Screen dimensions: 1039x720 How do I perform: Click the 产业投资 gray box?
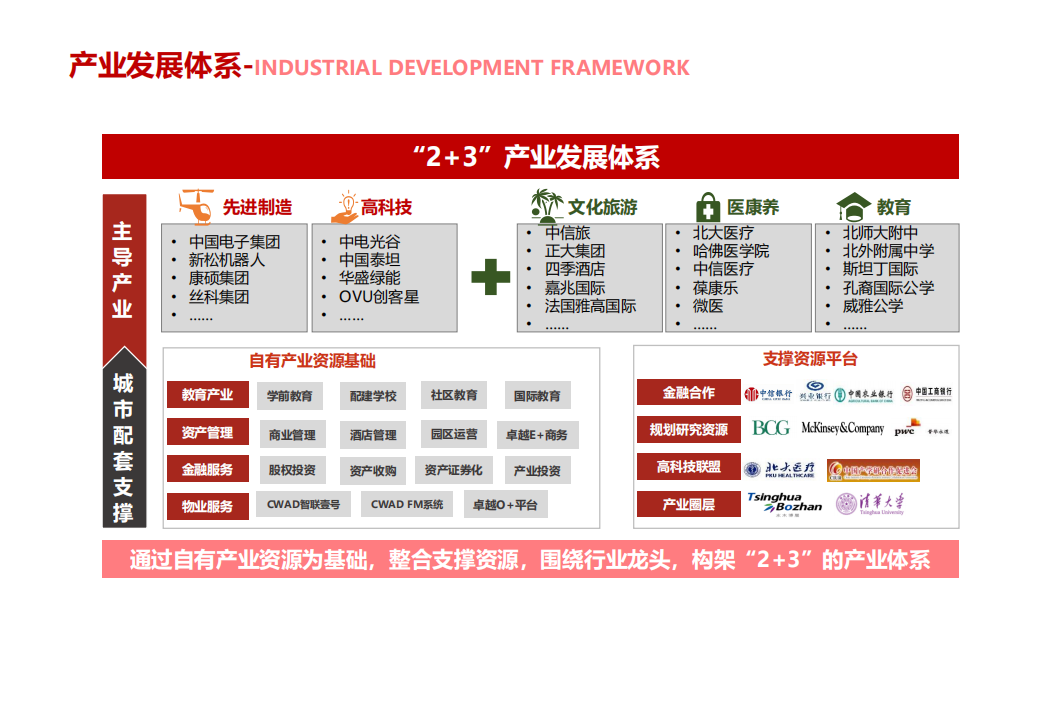tap(537, 471)
